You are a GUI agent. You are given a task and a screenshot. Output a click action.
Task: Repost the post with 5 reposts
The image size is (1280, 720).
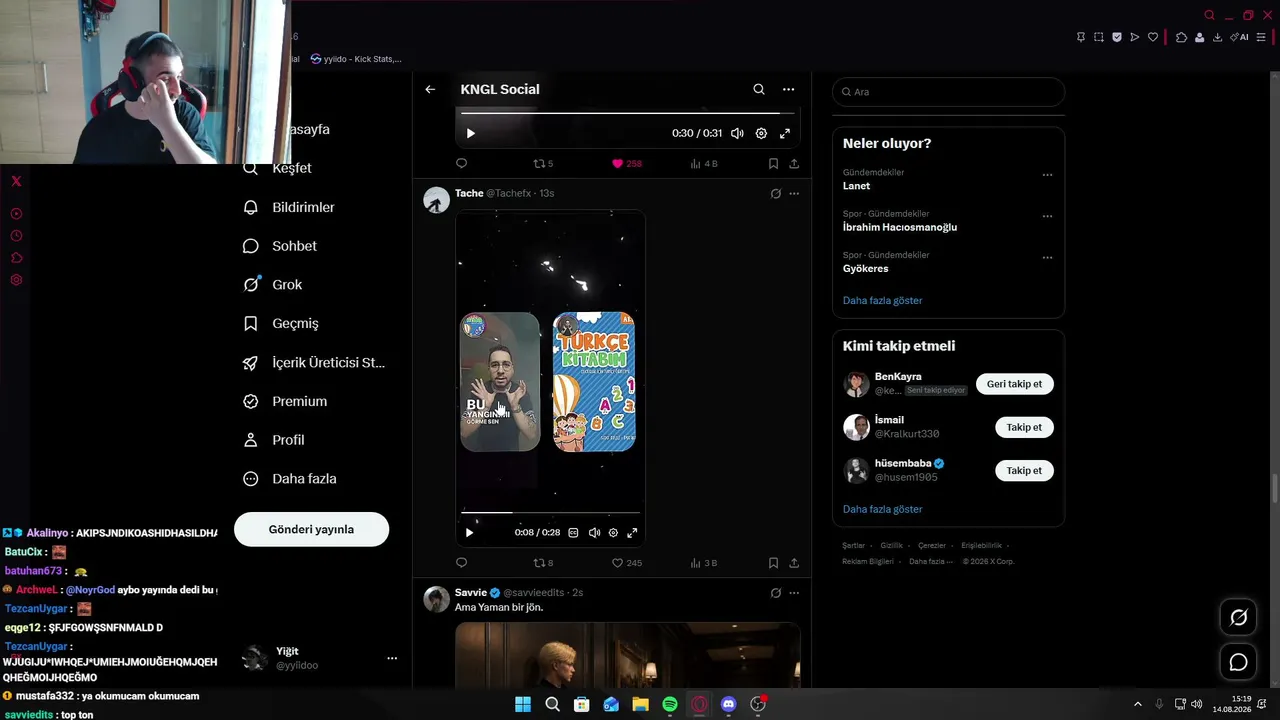point(543,163)
